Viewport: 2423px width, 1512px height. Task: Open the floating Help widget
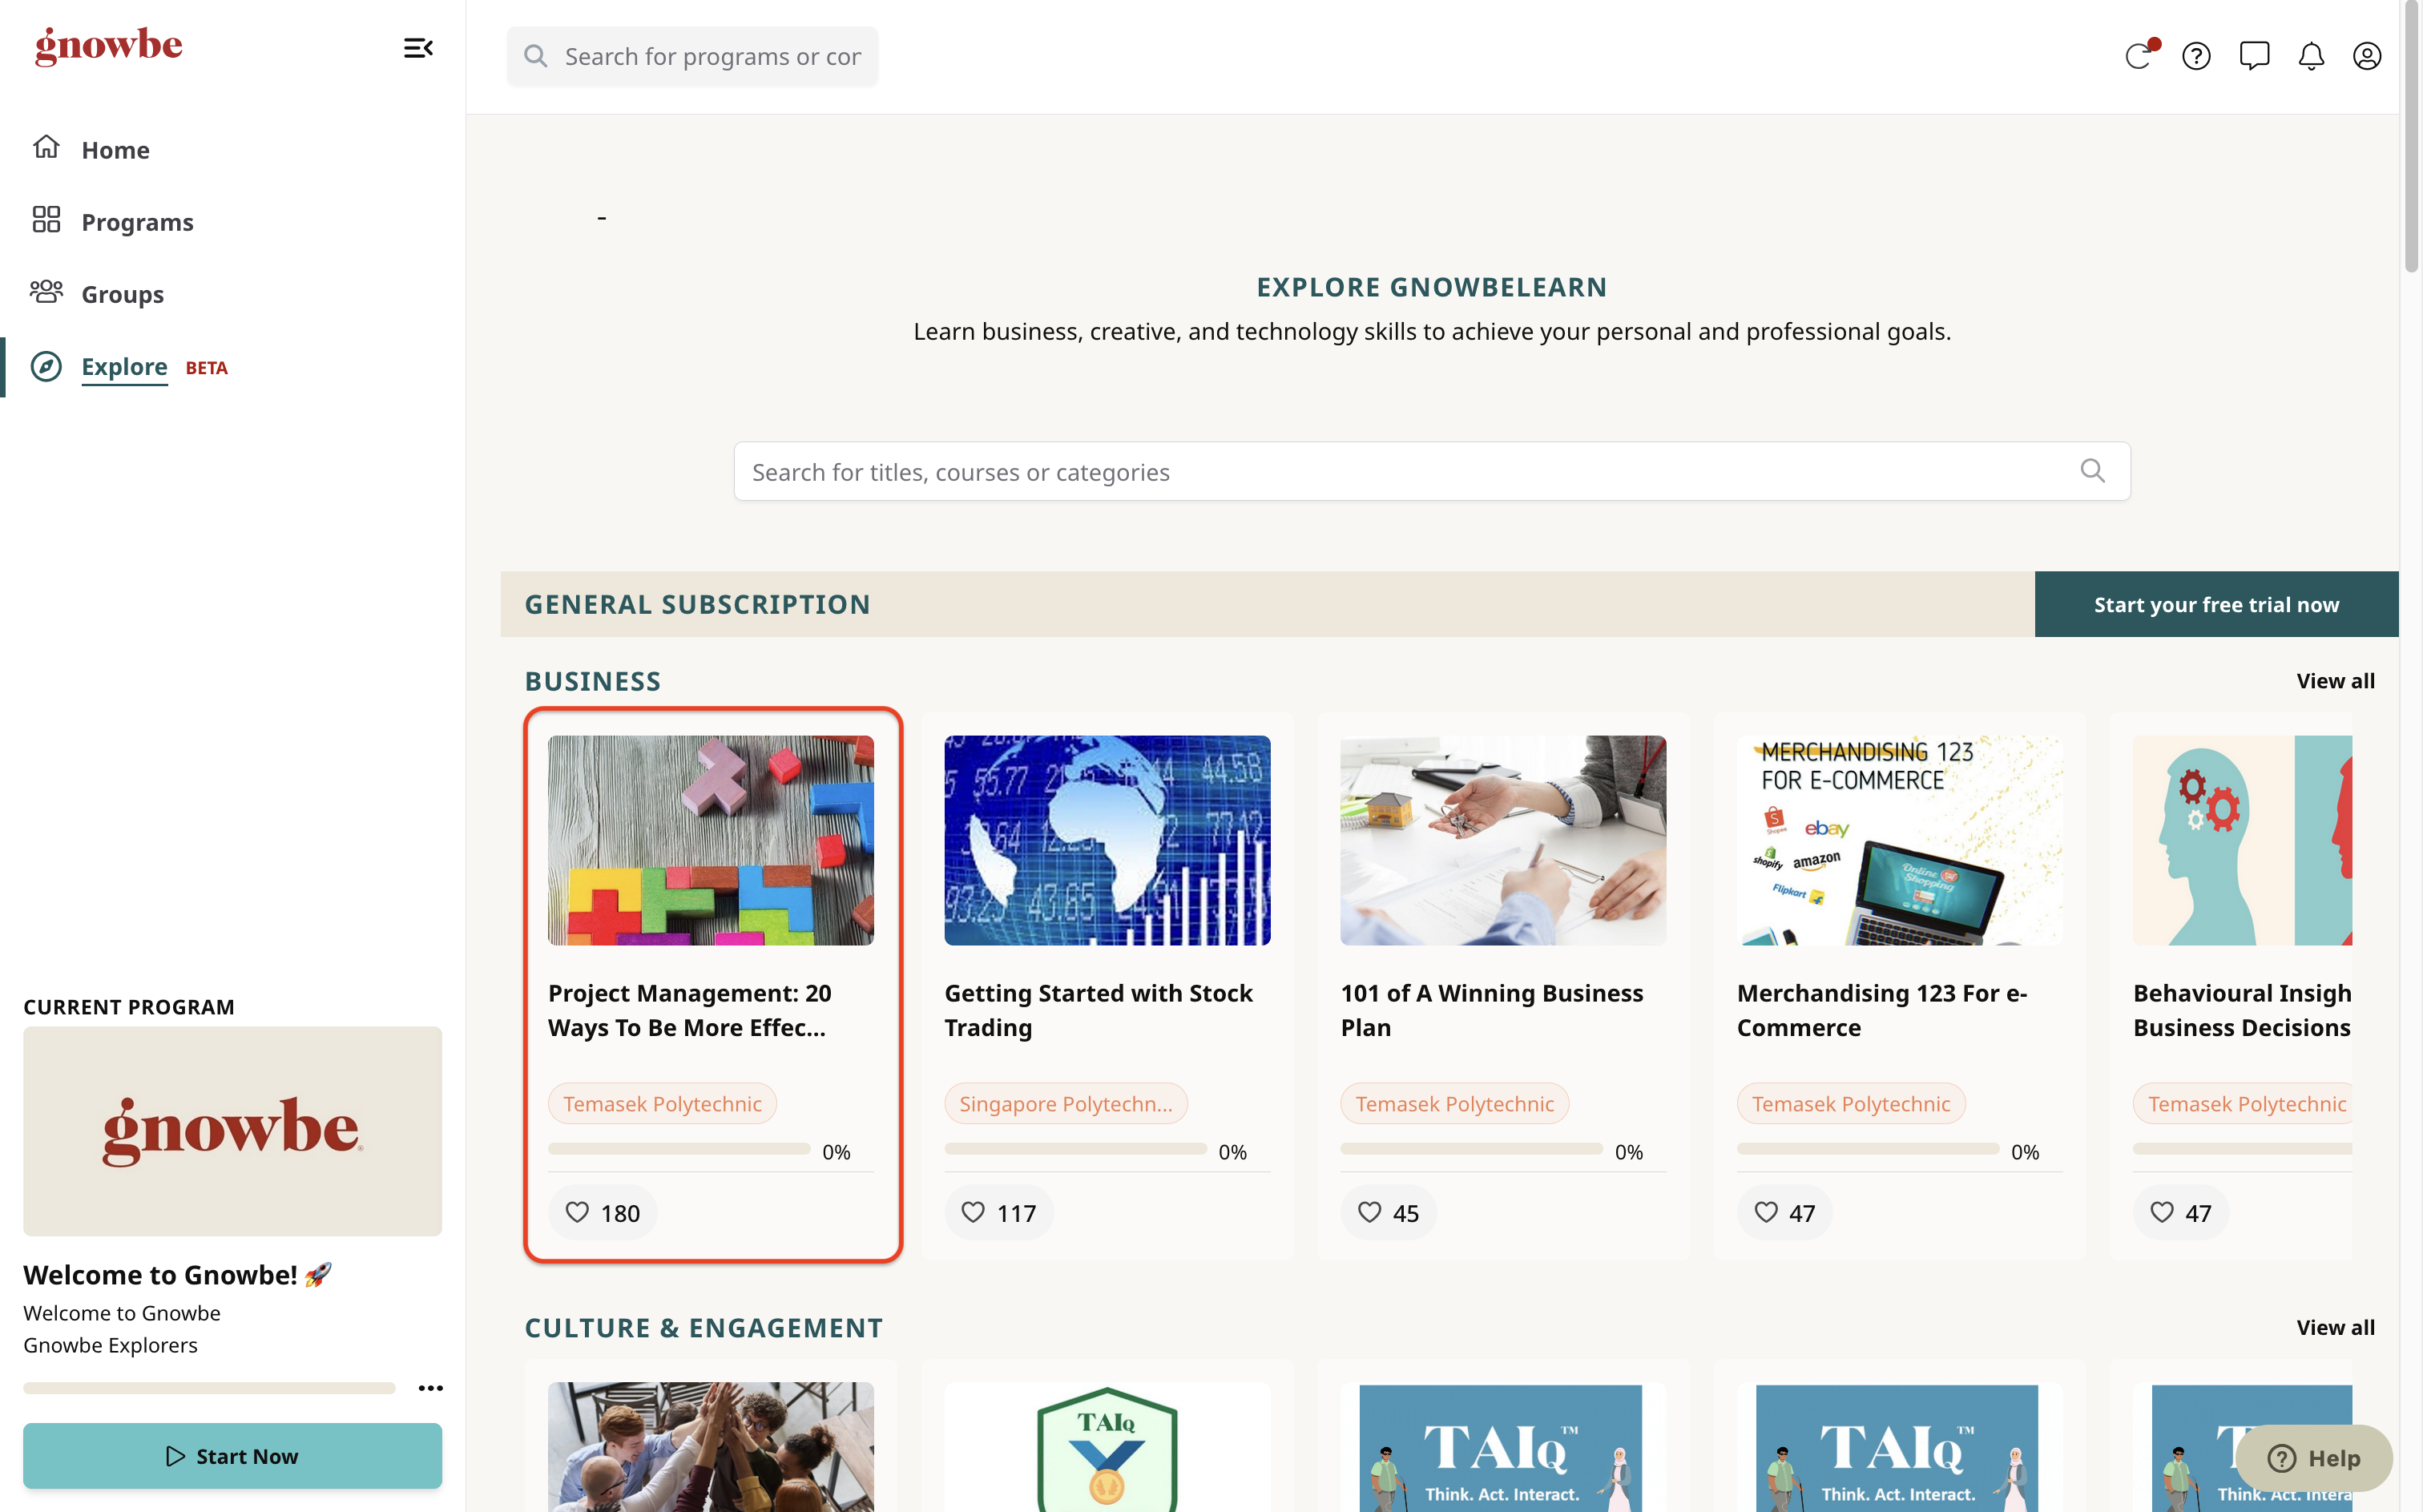tap(2313, 1458)
